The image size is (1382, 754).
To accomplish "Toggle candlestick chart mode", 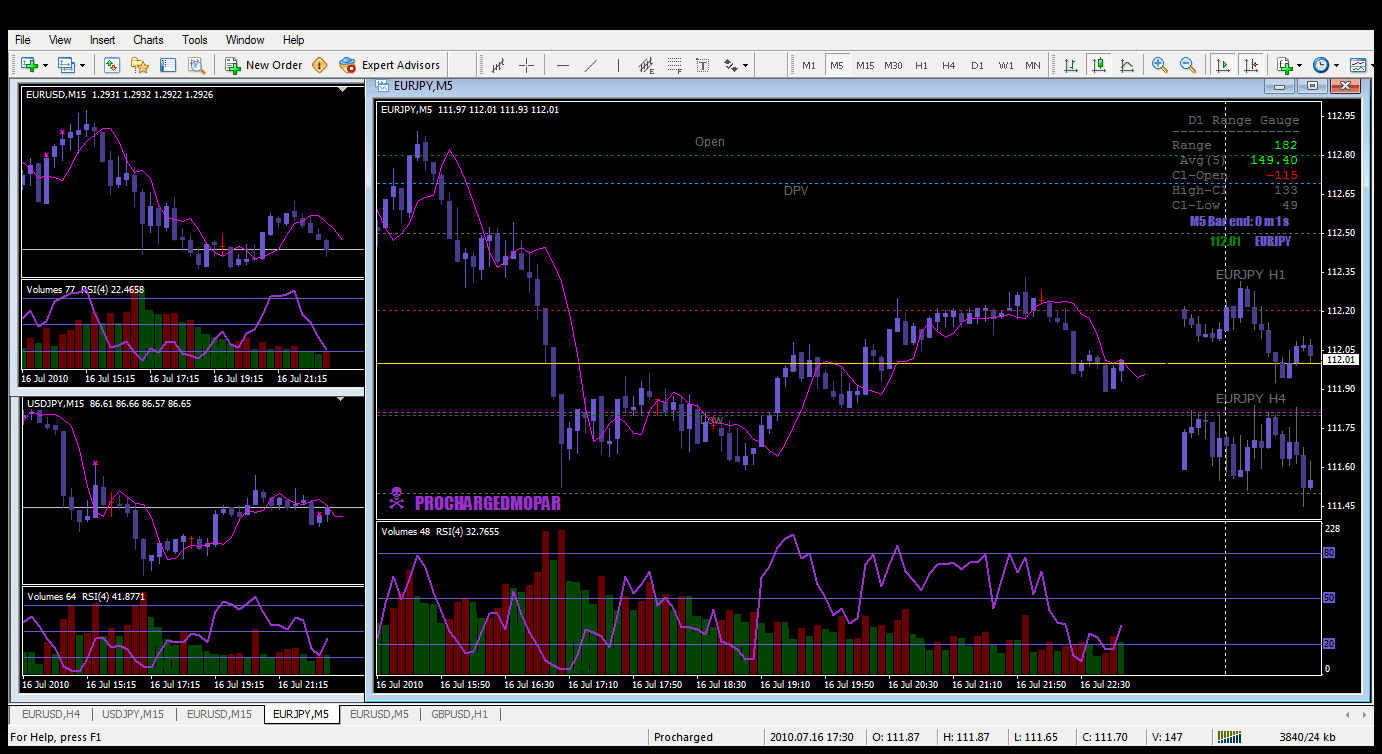I will tap(1099, 65).
